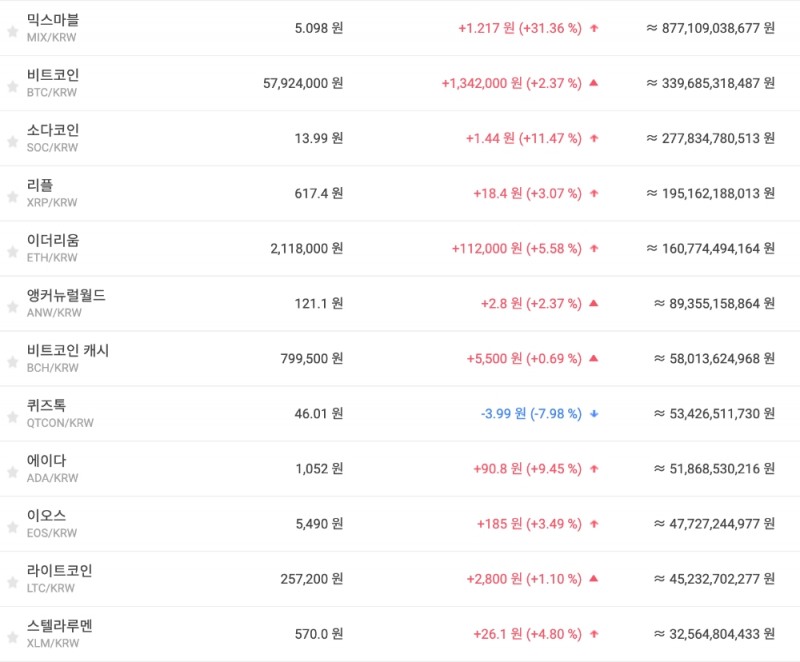Click the up arrow beside +11.47 %
The width and height of the screenshot is (800, 662).
(x=594, y=138)
